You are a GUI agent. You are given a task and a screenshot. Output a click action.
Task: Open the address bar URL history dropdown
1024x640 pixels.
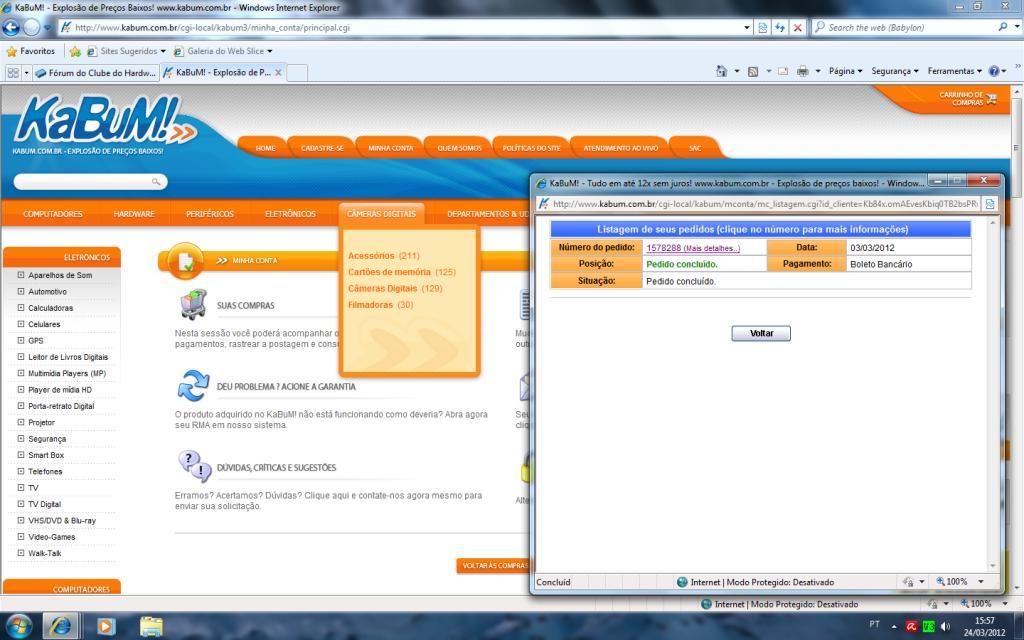tap(746, 27)
